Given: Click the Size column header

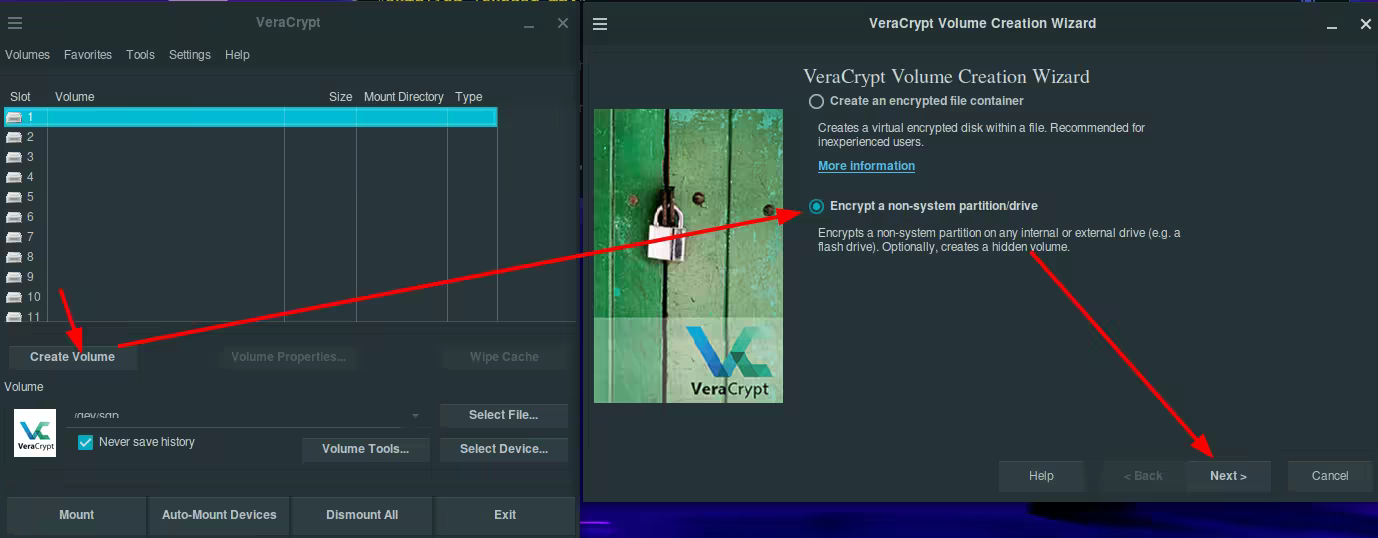Looking at the screenshot, I should tap(340, 97).
